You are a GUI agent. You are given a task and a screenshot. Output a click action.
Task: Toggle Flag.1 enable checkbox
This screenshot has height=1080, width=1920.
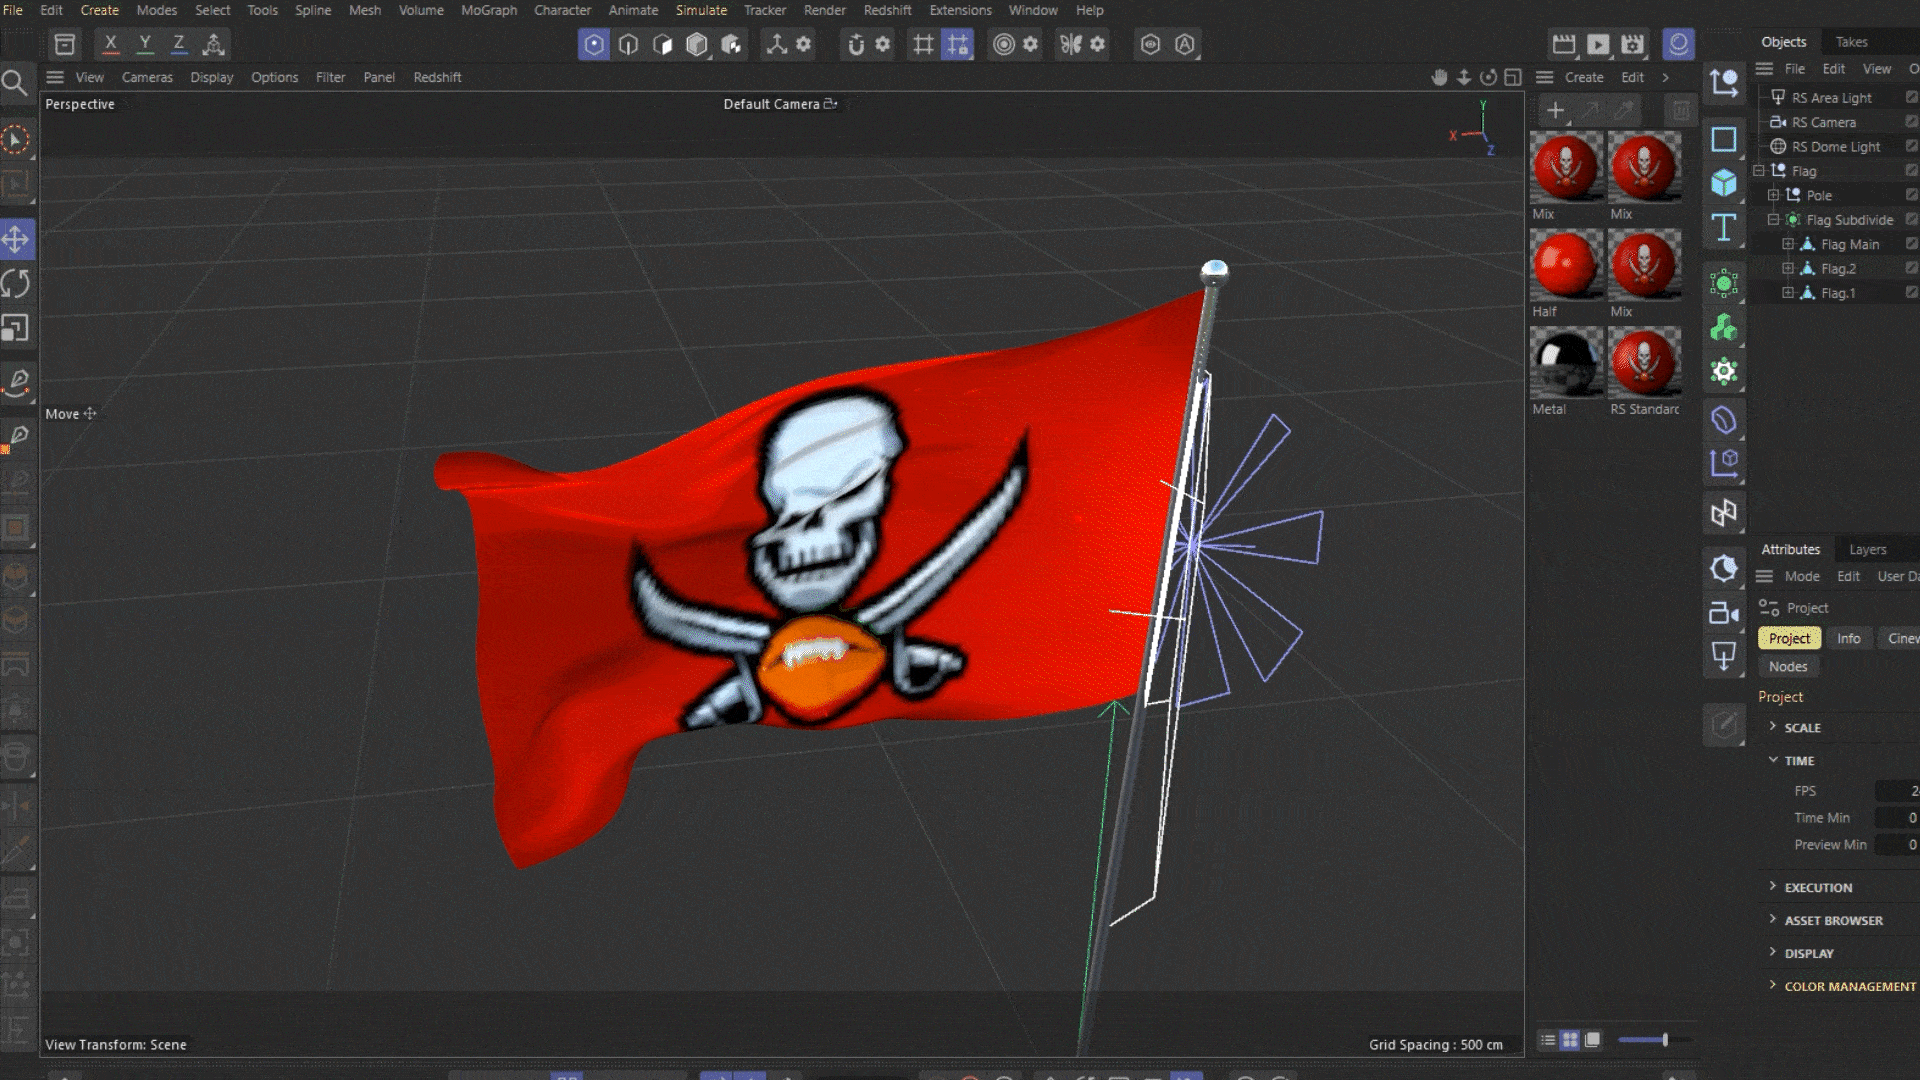coord(1911,292)
